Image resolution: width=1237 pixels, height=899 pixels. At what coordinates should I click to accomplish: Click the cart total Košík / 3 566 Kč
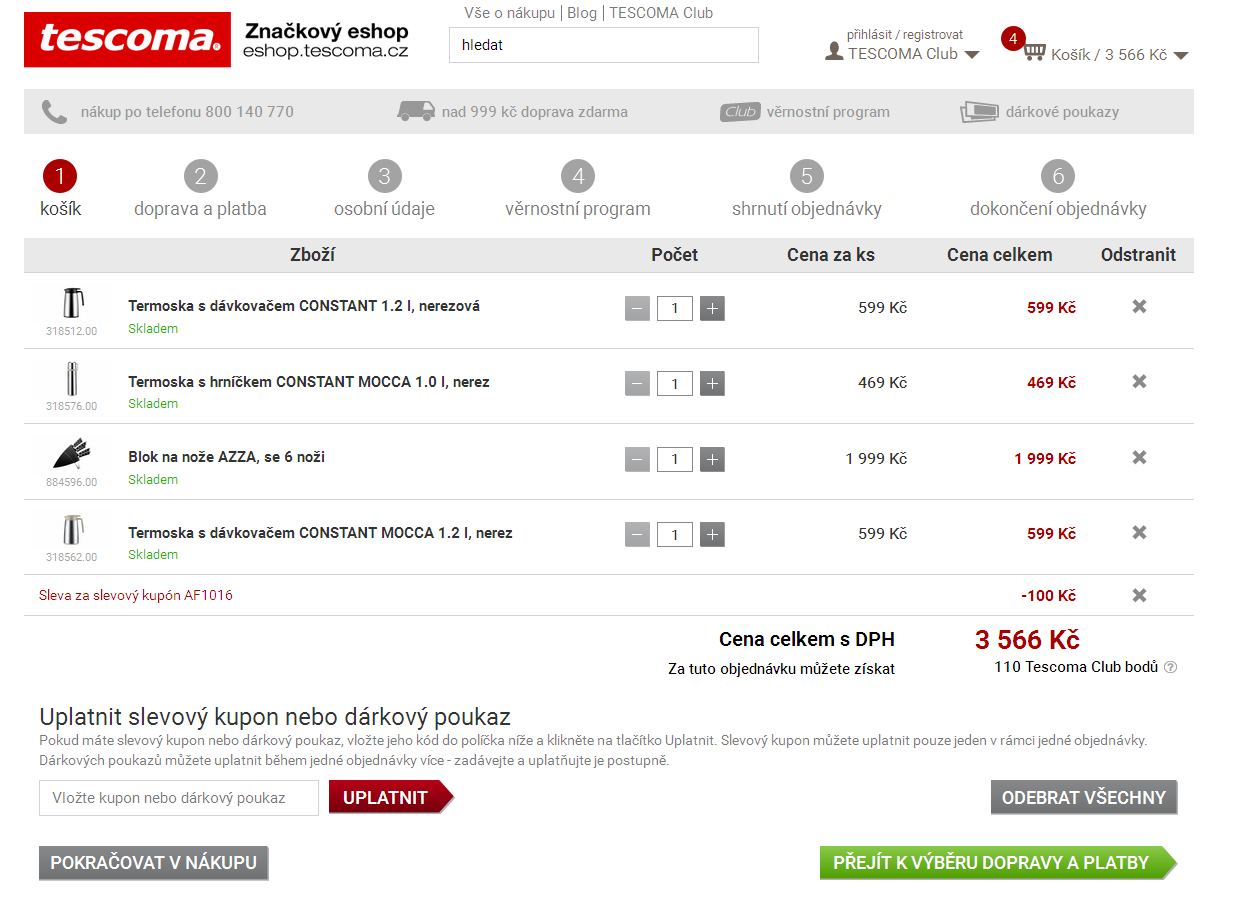click(1109, 55)
